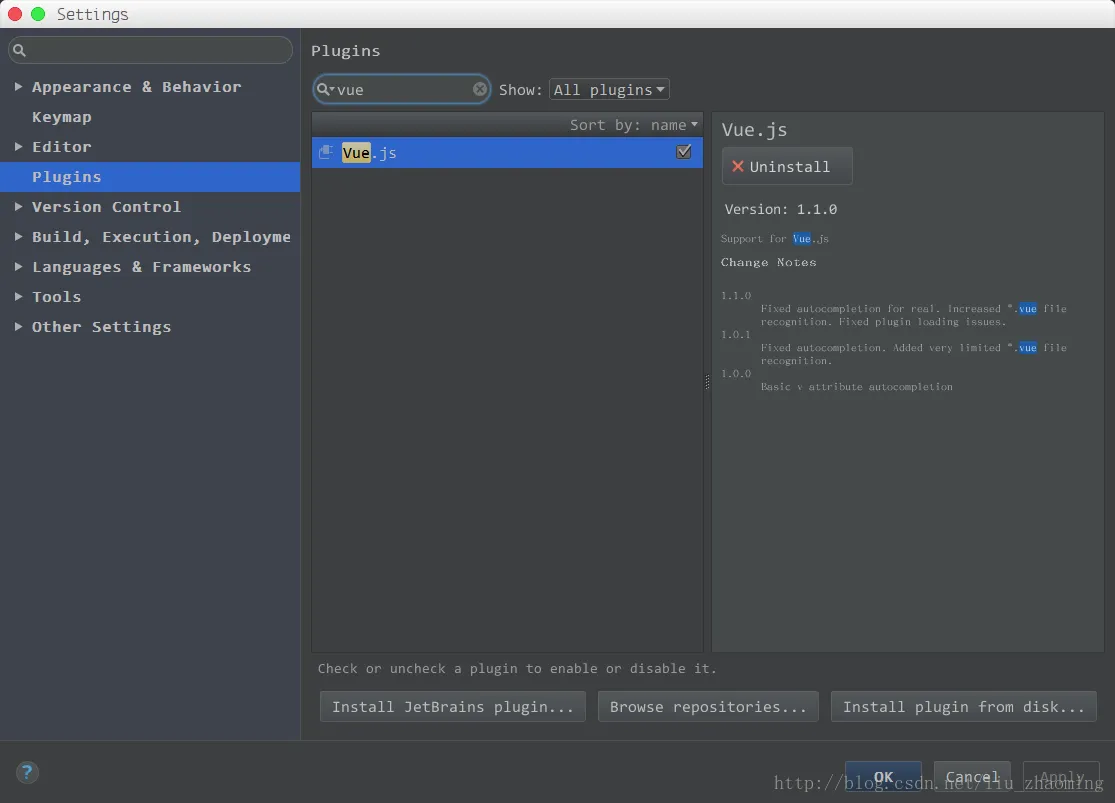This screenshot has width=1115, height=803.
Task: Click Browse repositories button
Action: pyautogui.click(x=708, y=706)
